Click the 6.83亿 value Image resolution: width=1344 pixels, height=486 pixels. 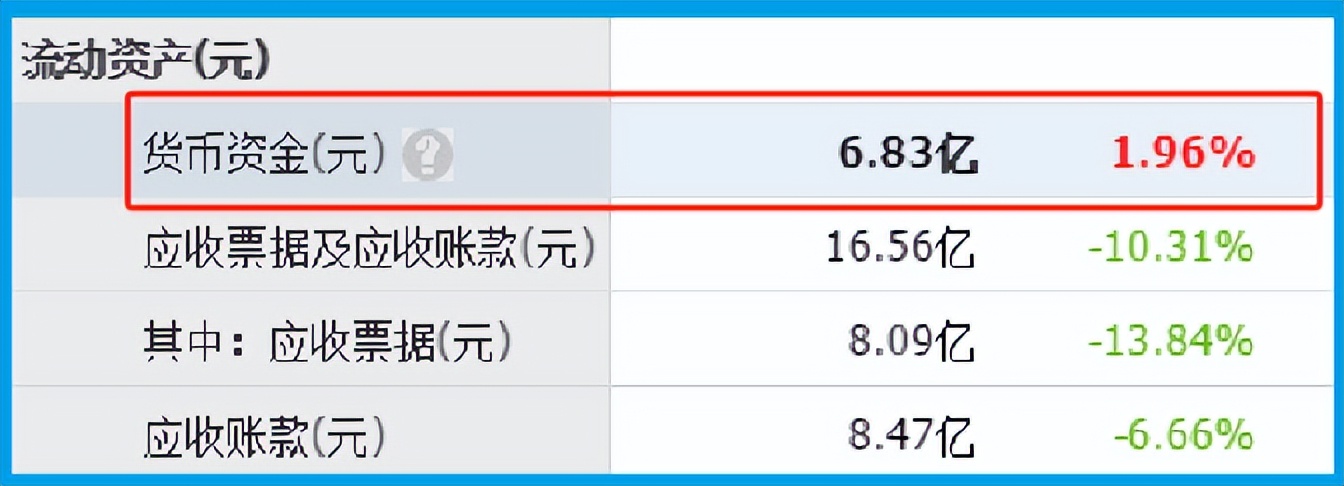[908, 153]
